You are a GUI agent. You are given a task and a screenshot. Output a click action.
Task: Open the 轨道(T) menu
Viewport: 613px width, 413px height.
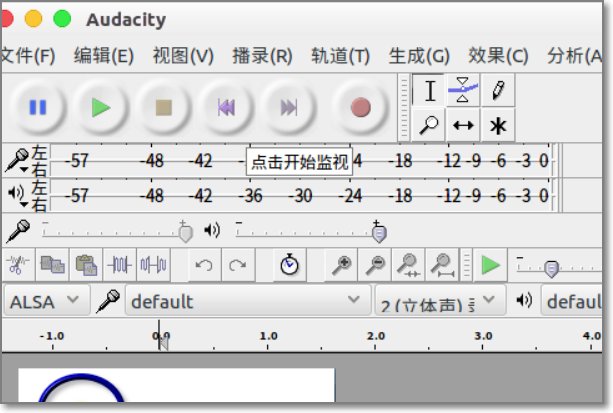coord(341,56)
